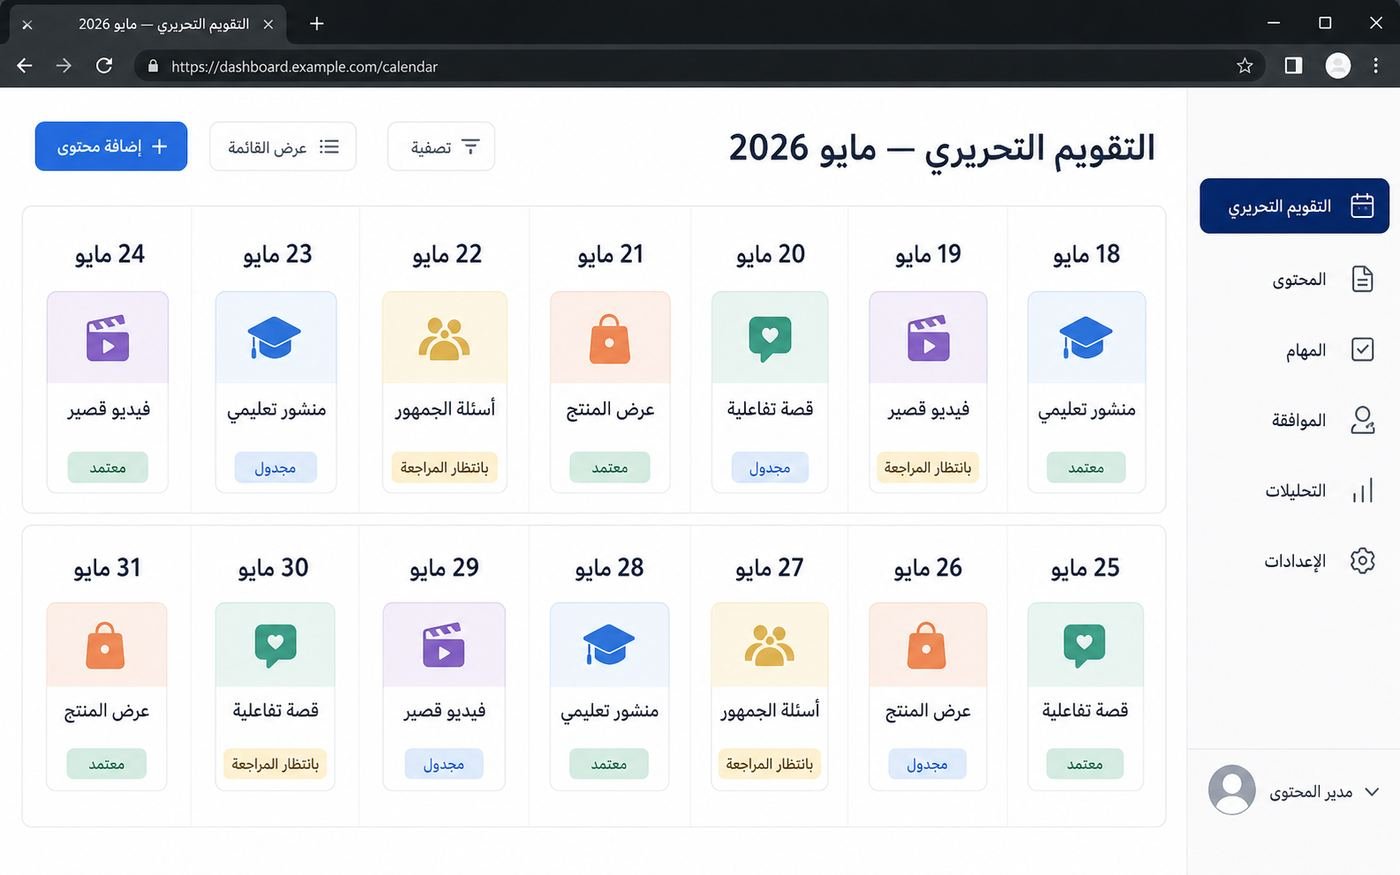Open the audience people icon on 22 مايو

tap(444, 339)
